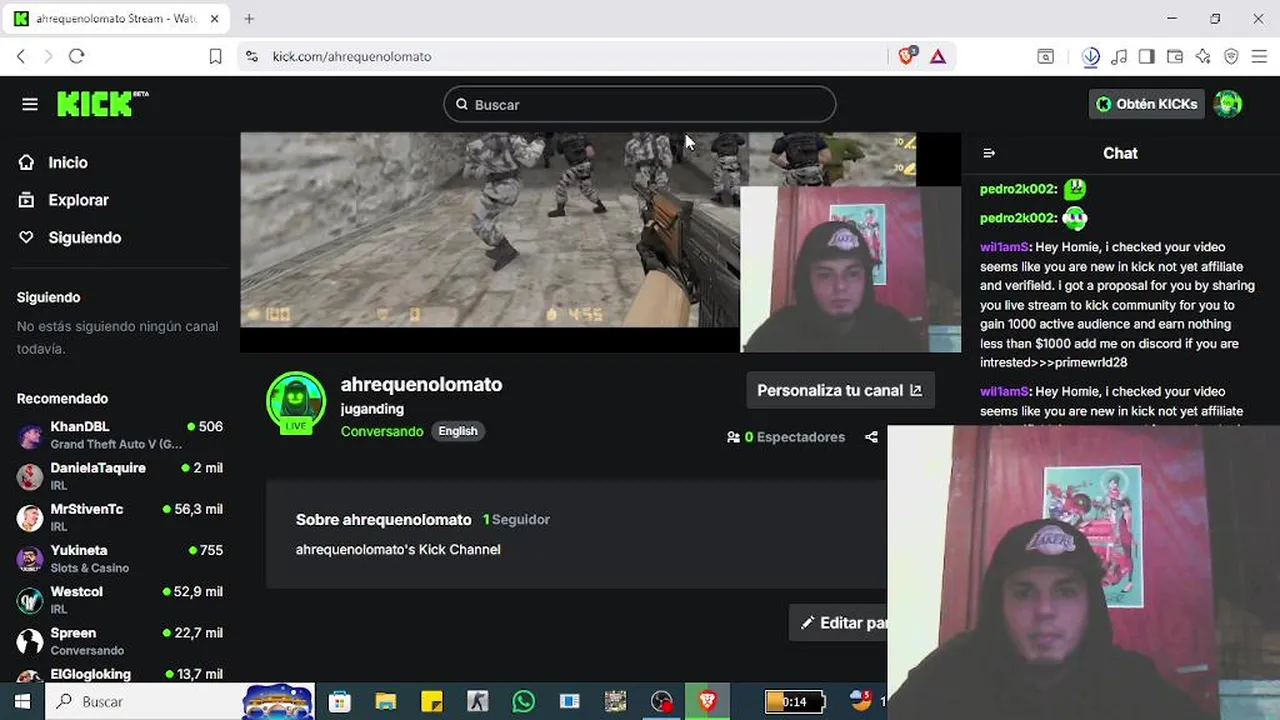Open the Brave Wallet icon
Image resolution: width=1280 pixels, height=720 pixels.
click(1175, 56)
